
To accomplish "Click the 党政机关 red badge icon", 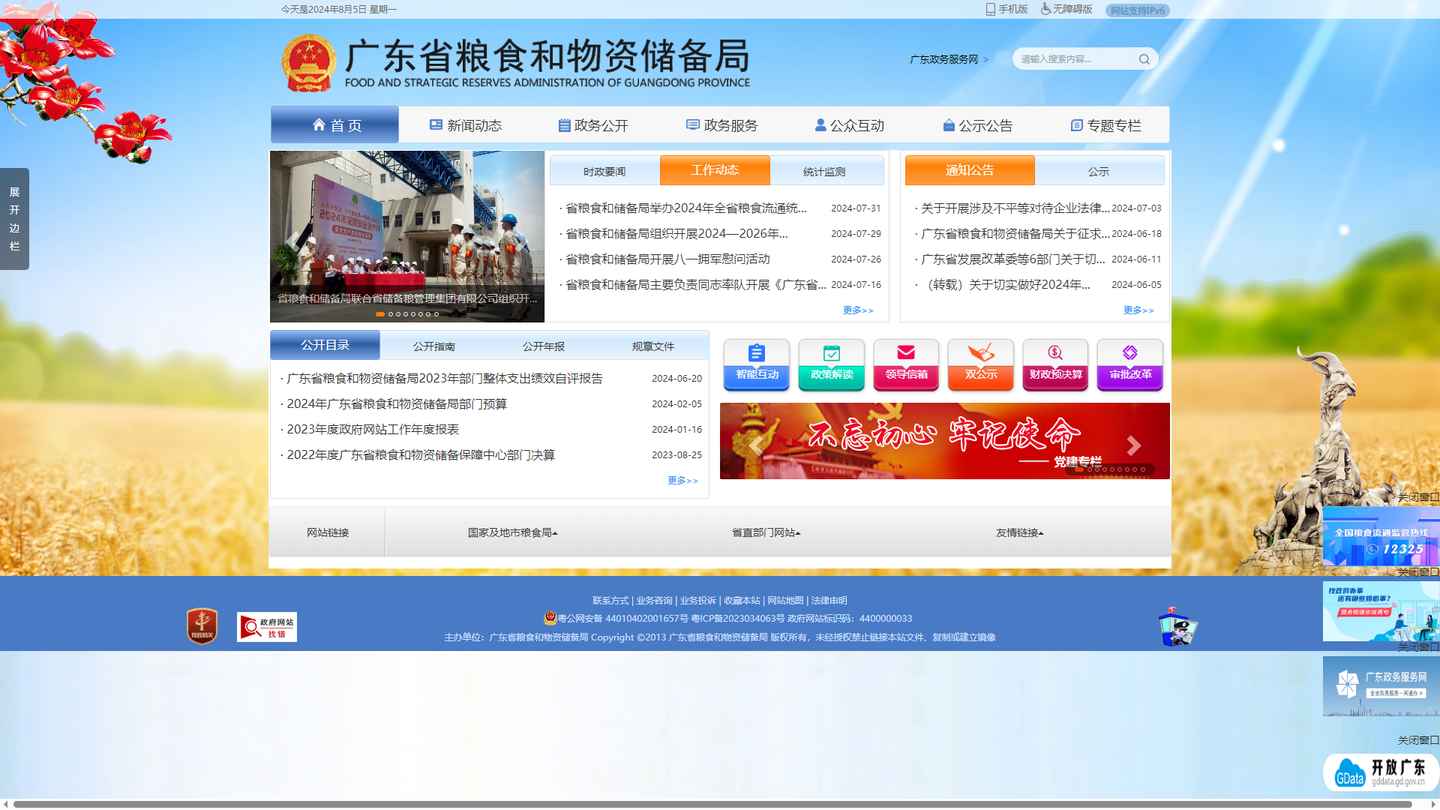I will point(202,626).
